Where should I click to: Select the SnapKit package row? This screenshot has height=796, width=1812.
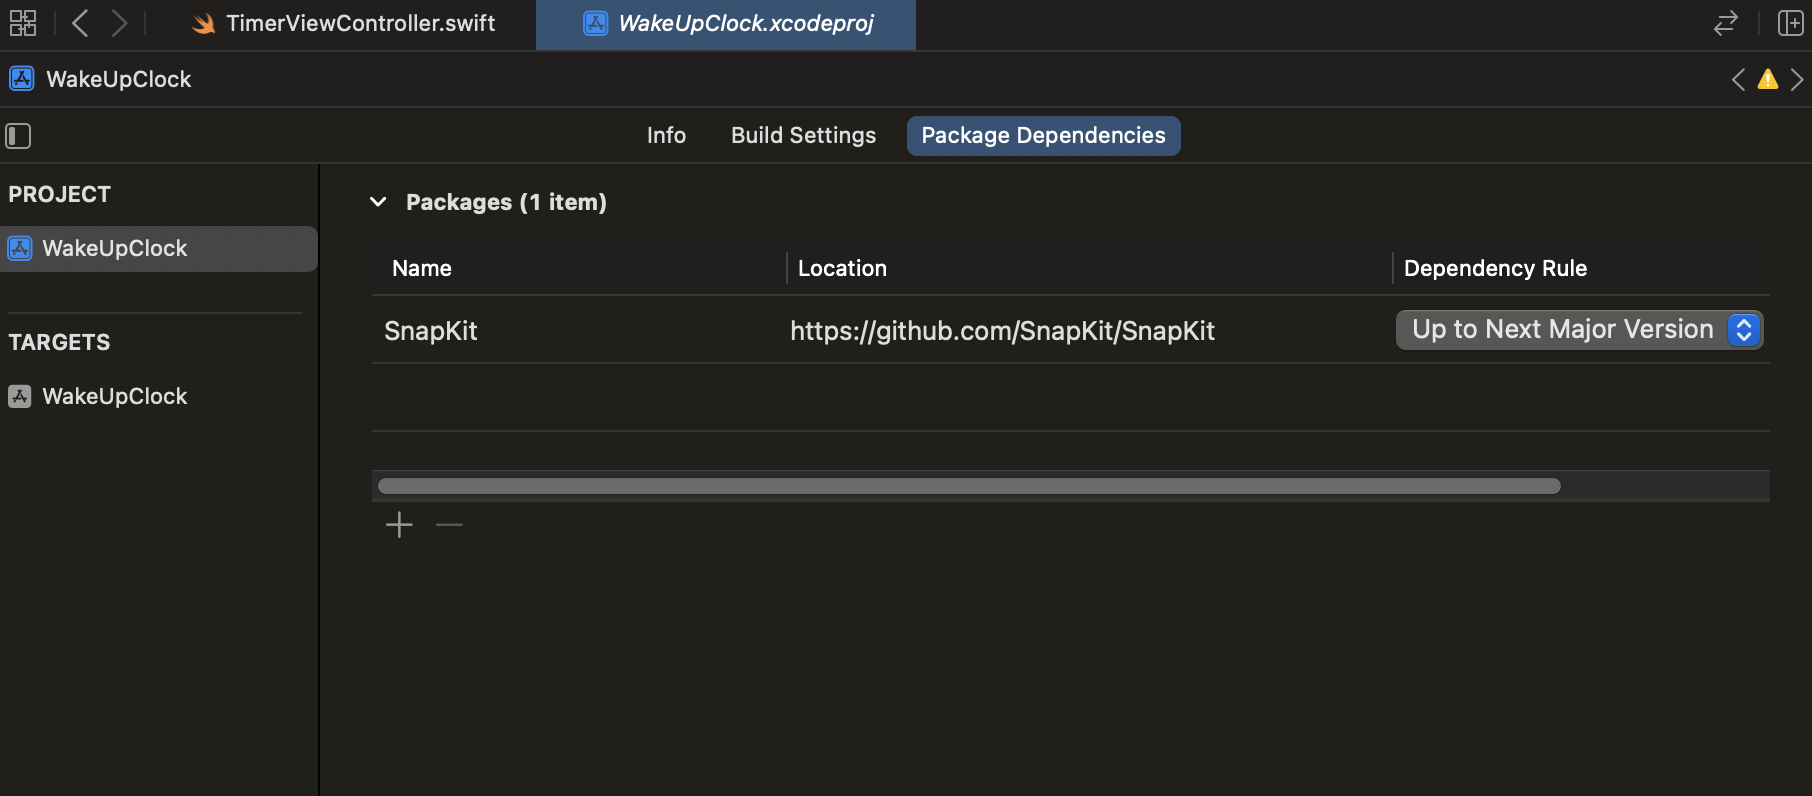[x=1070, y=330]
